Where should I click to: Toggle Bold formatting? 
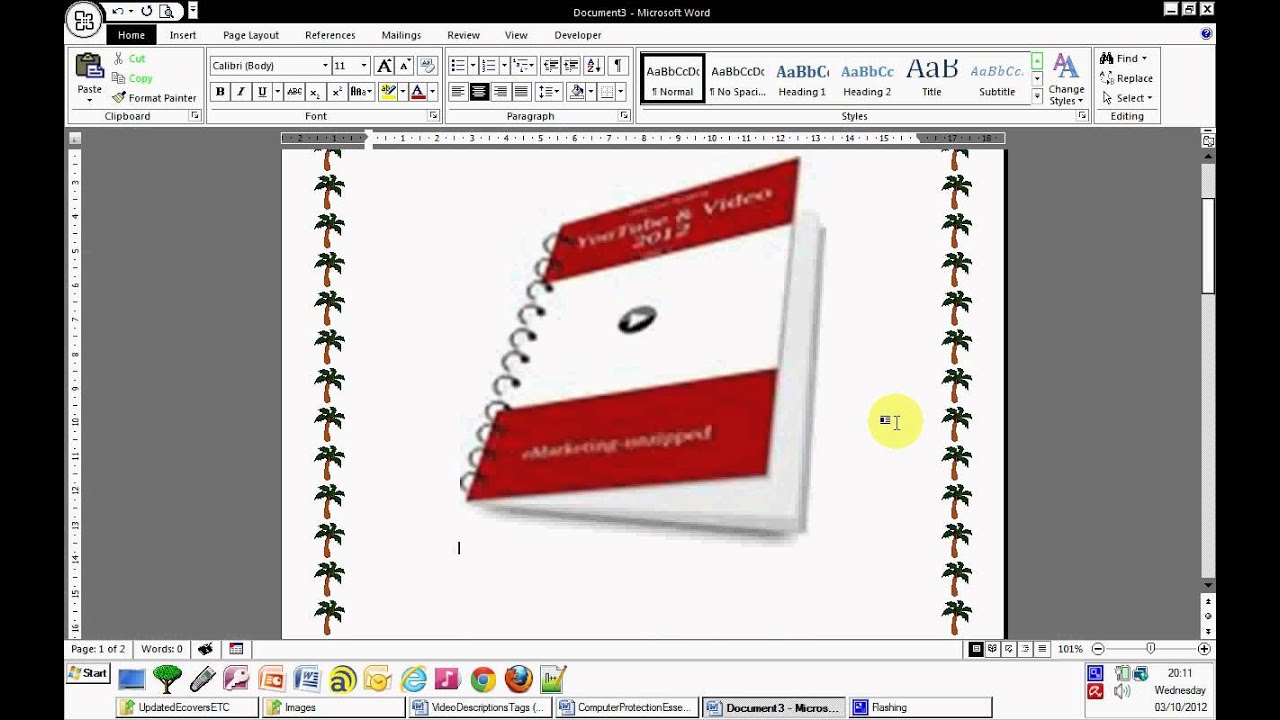click(x=220, y=92)
